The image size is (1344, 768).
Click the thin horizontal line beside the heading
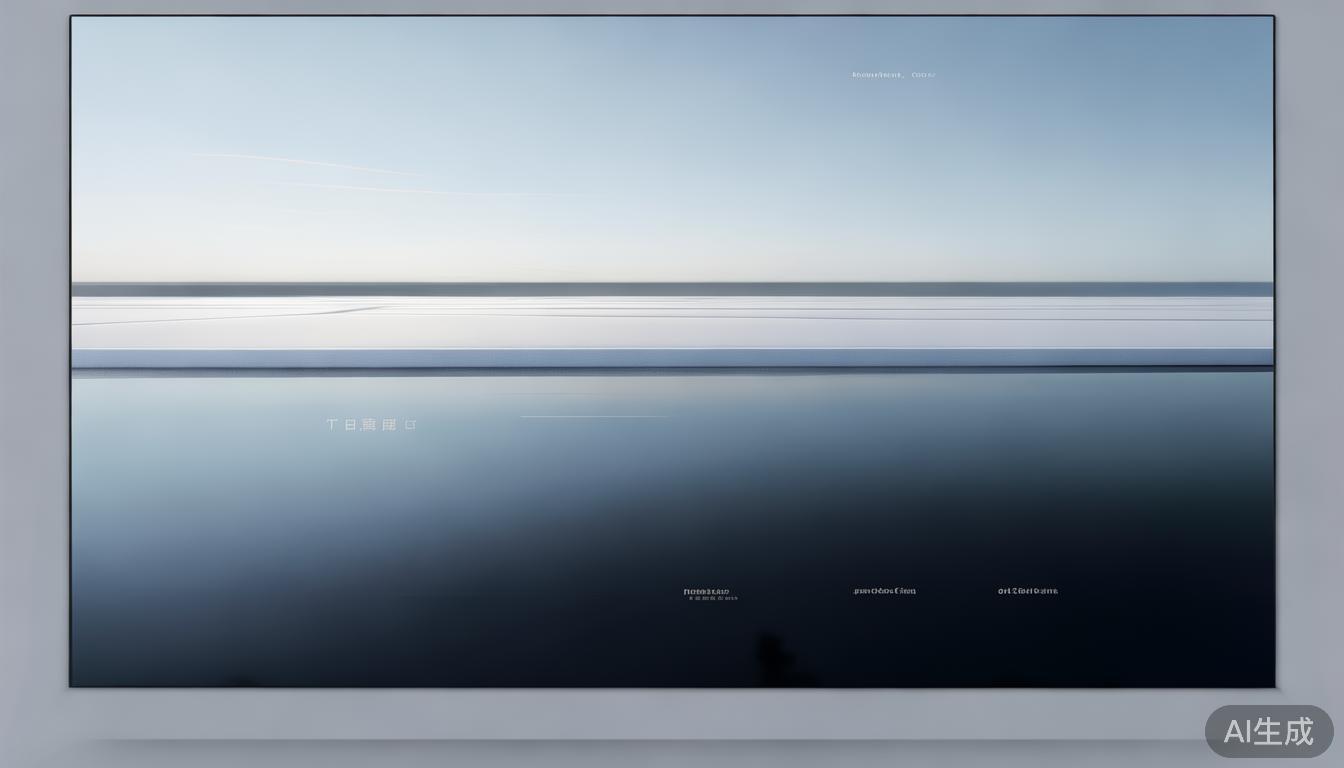594,416
